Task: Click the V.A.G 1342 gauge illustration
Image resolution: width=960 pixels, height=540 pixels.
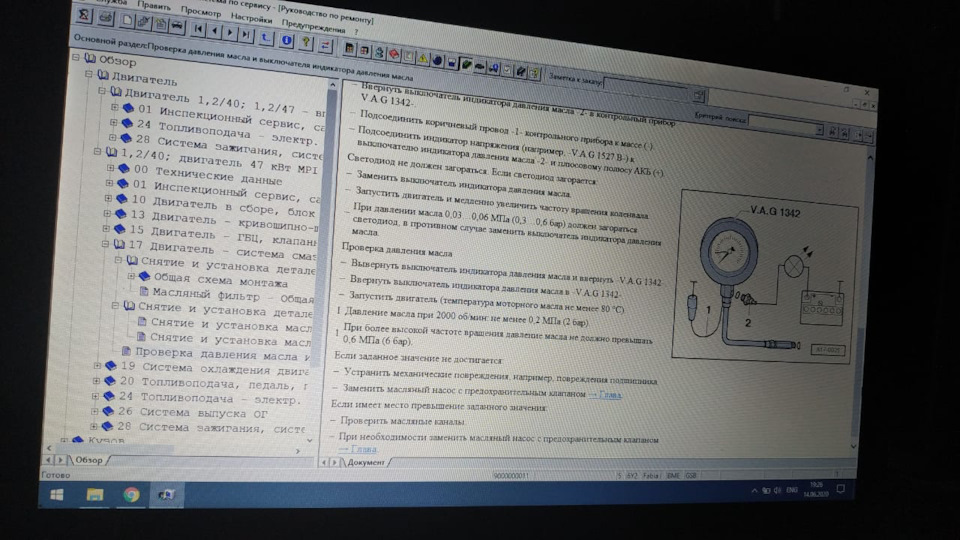Action: pos(764,277)
